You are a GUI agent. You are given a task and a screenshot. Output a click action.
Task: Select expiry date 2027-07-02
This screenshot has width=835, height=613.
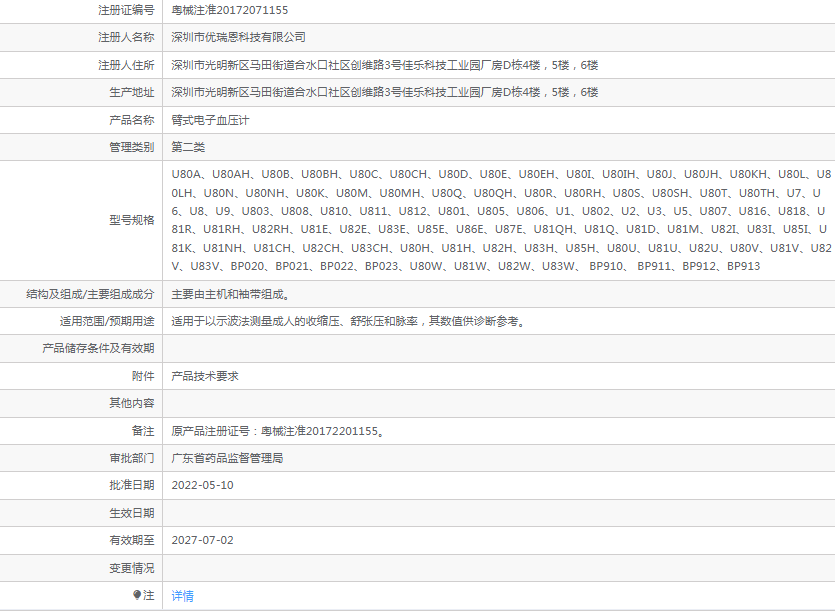coord(202,540)
